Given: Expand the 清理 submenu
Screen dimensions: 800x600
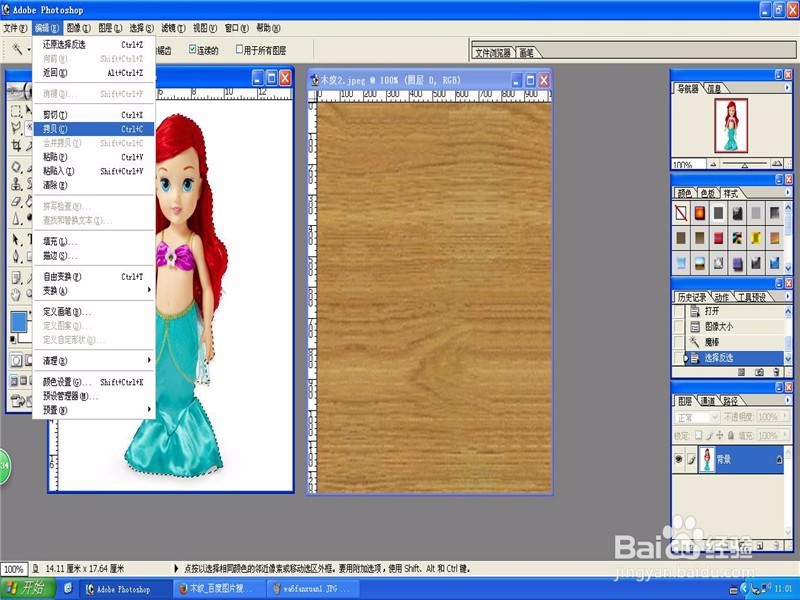Looking at the screenshot, I should tap(94, 361).
